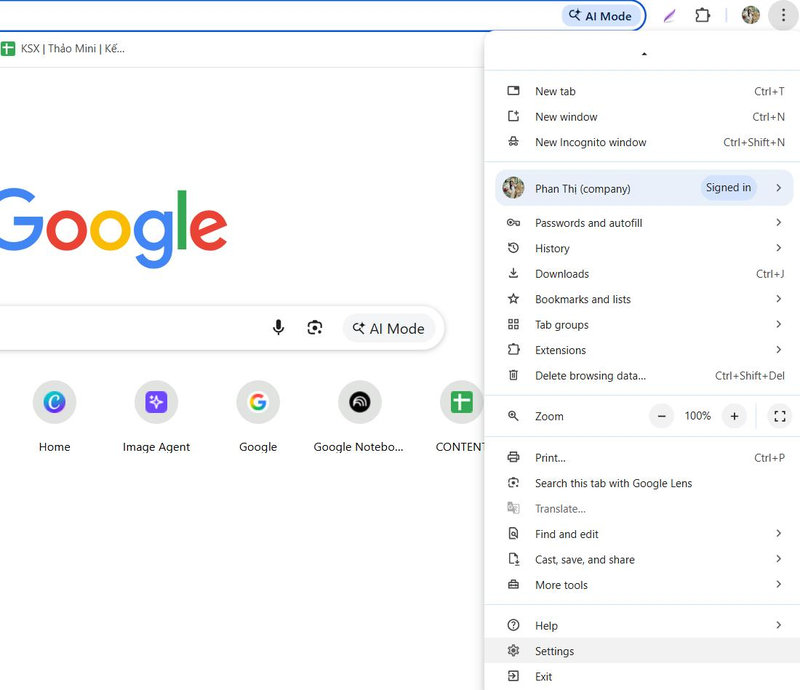Image resolution: width=800 pixels, height=690 pixels.
Task: Open KSX Thảo Mini bookmark
Action: [x=63, y=48]
